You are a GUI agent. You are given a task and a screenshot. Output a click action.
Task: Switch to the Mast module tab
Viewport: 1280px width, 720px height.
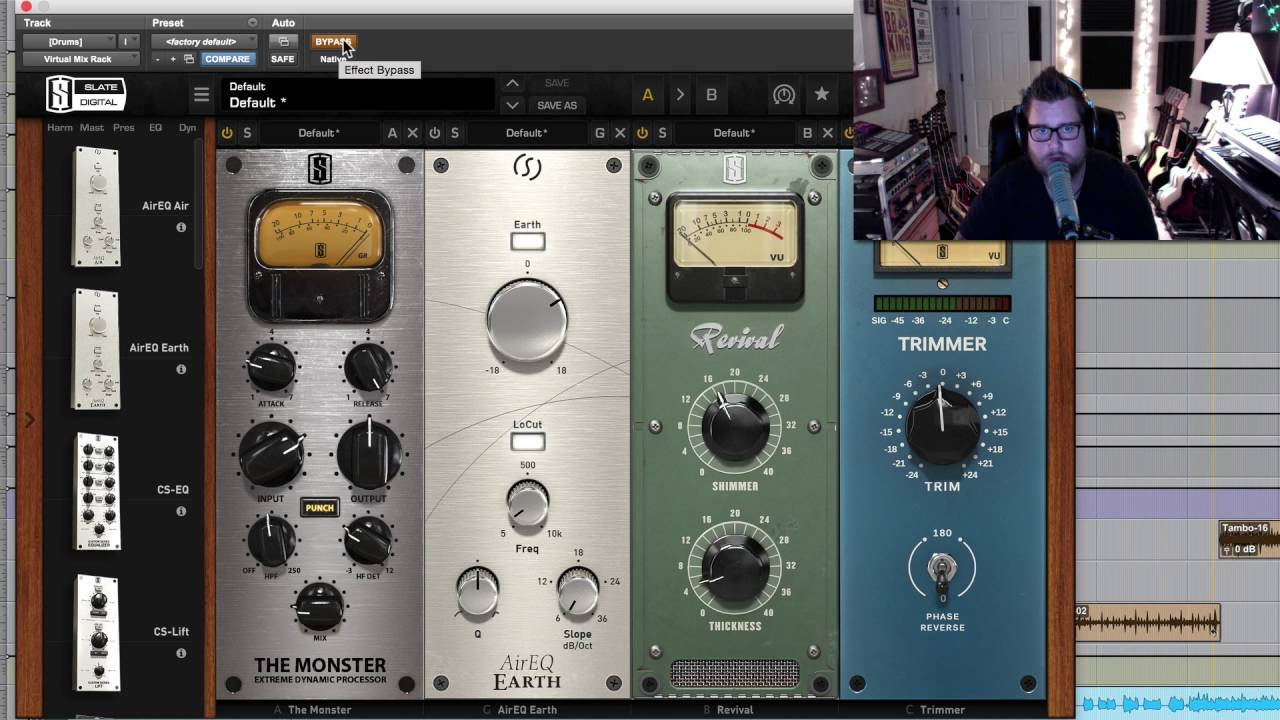(92, 128)
